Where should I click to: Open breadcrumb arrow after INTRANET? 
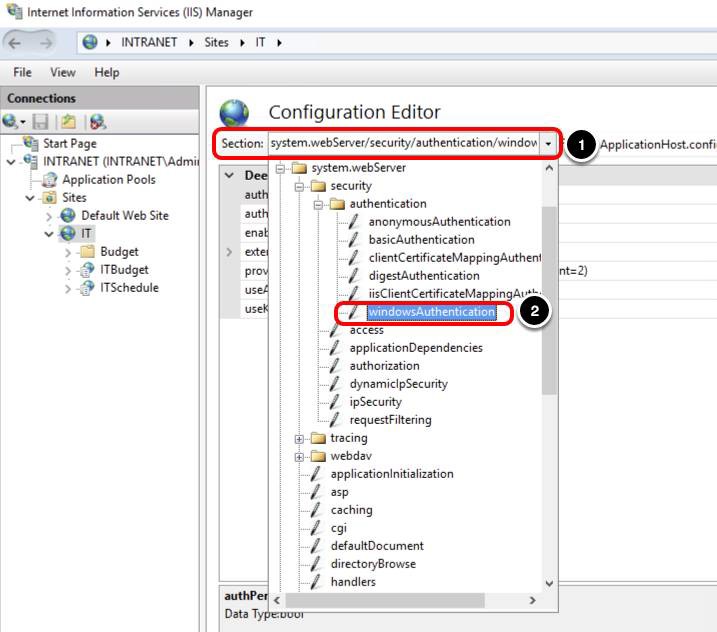[191, 43]
